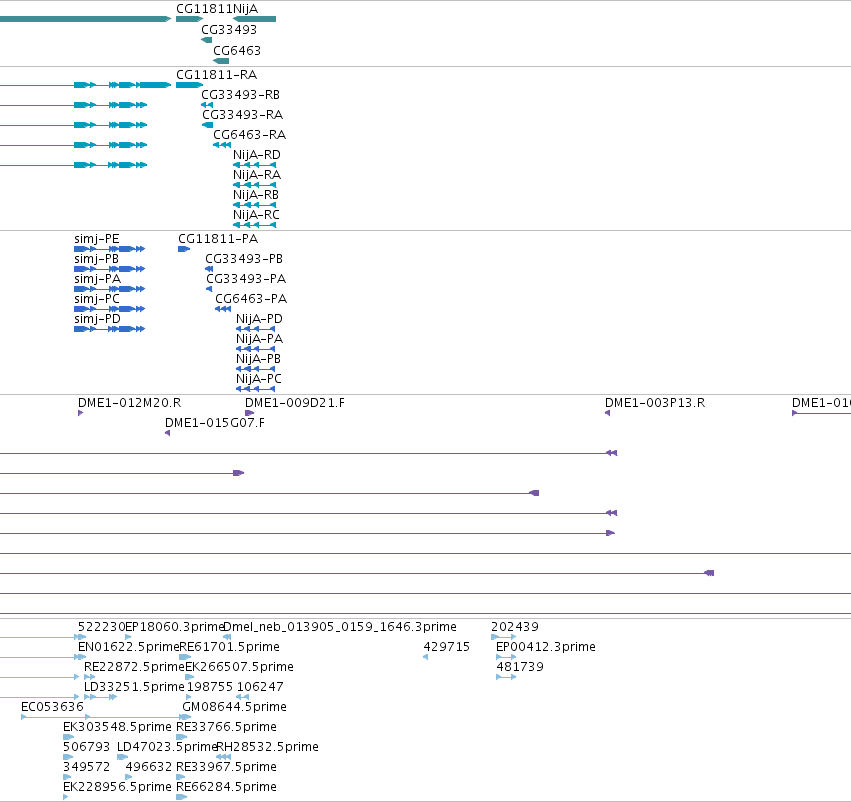The image size is (851, 802).
Task: Open transcript CG33493-RA
Action: coord(243,114)
